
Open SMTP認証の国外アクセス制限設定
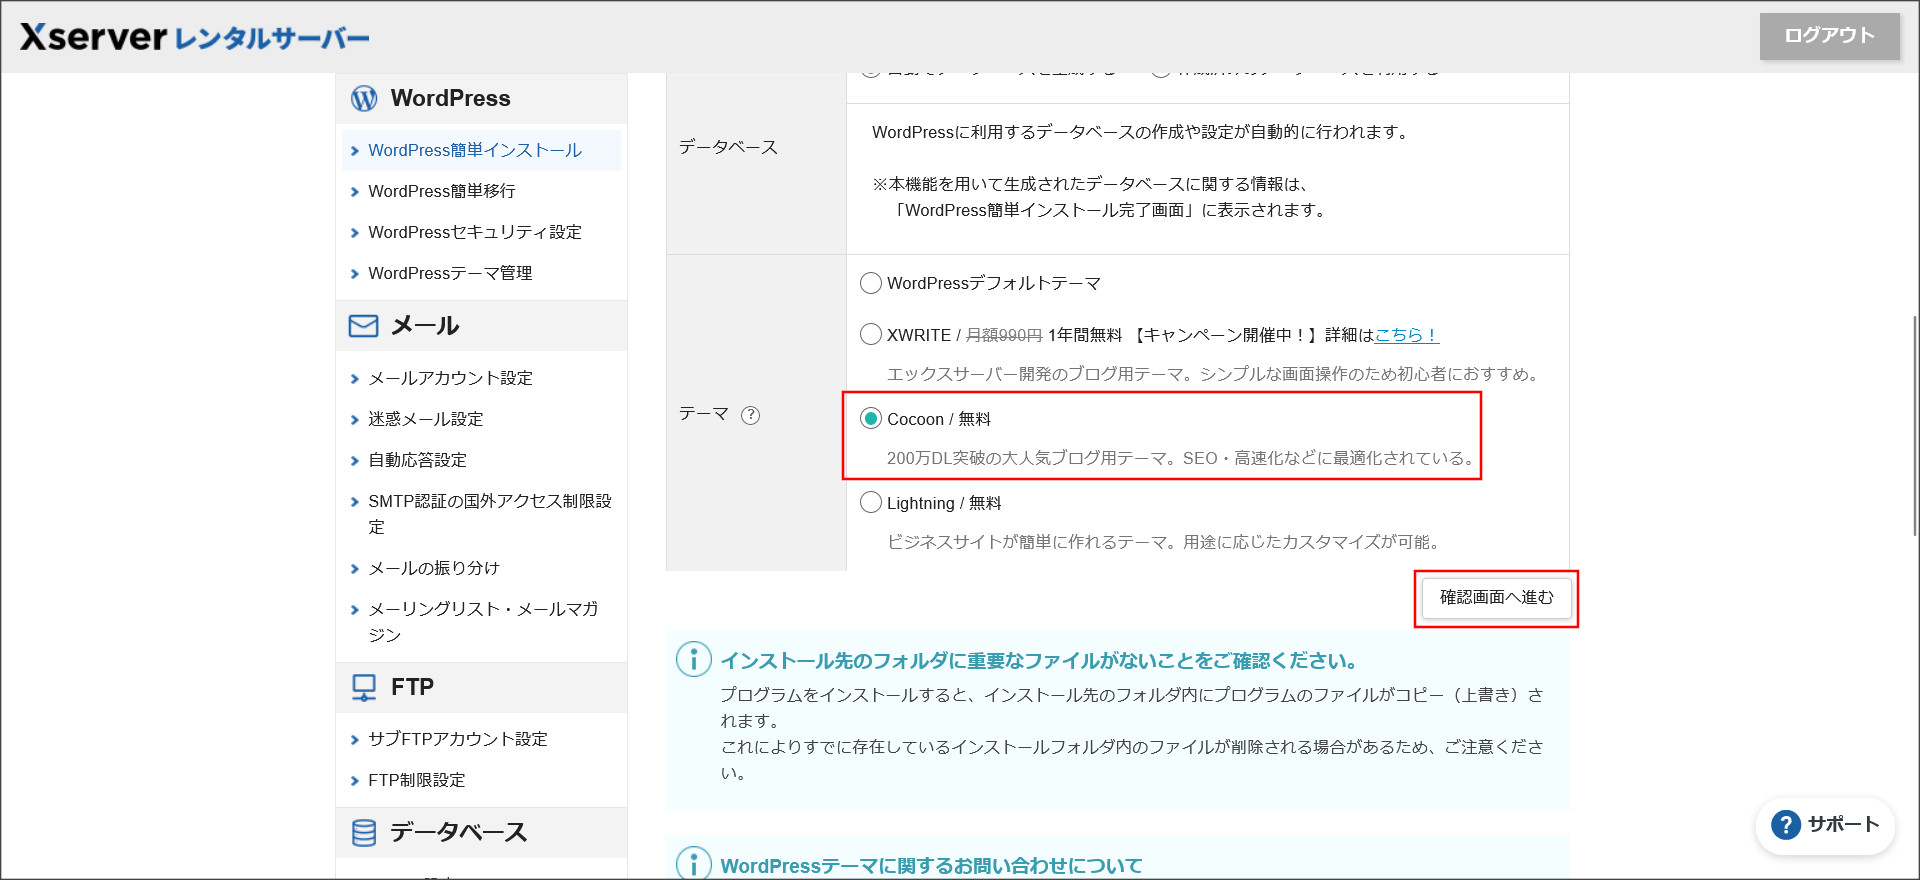click(x=490, y=514)
